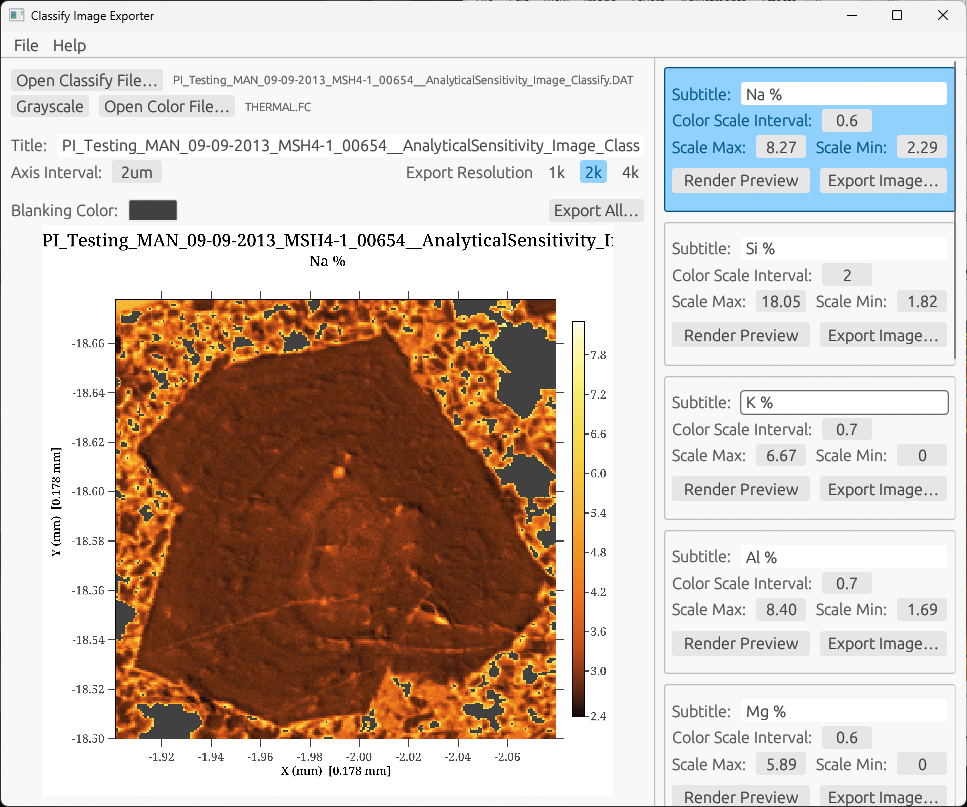Edit the Axis Interval 2um field

(136, 172)
